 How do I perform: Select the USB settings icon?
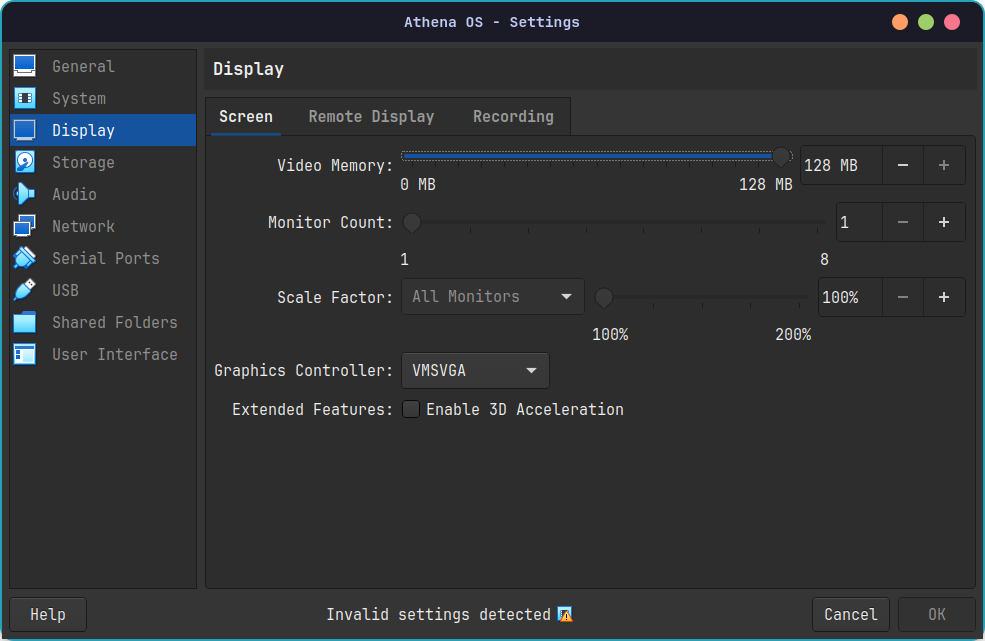[24, 290]
